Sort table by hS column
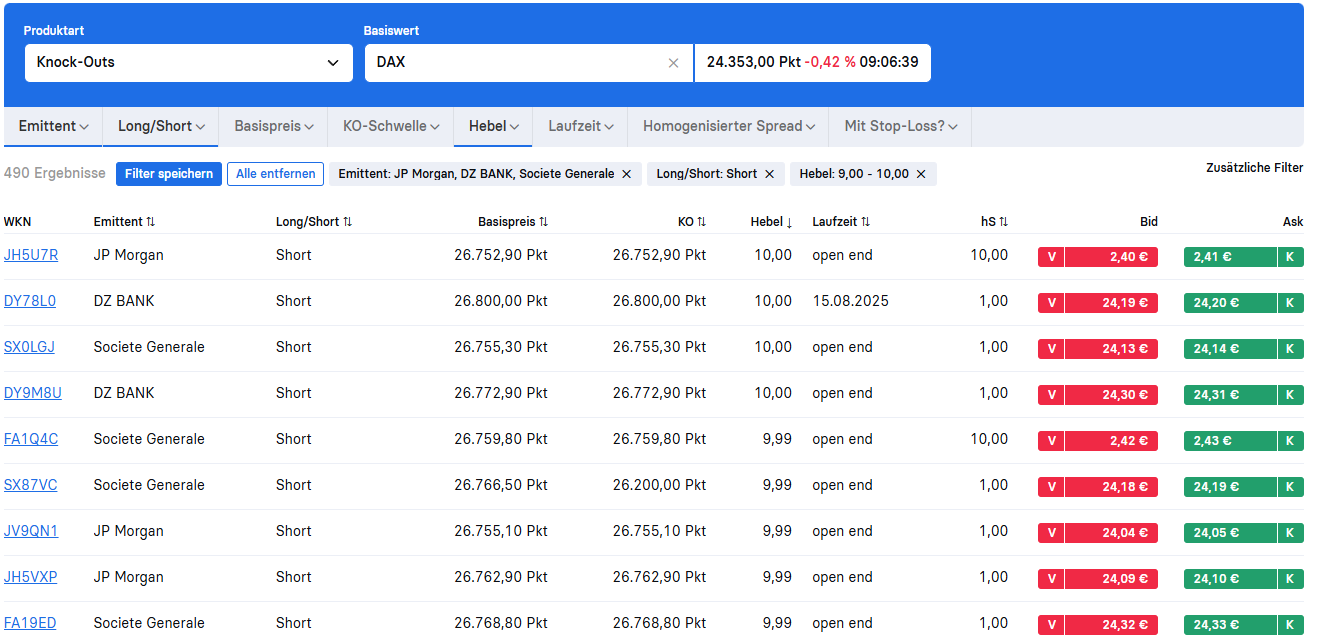 click(x=994, y=222)
